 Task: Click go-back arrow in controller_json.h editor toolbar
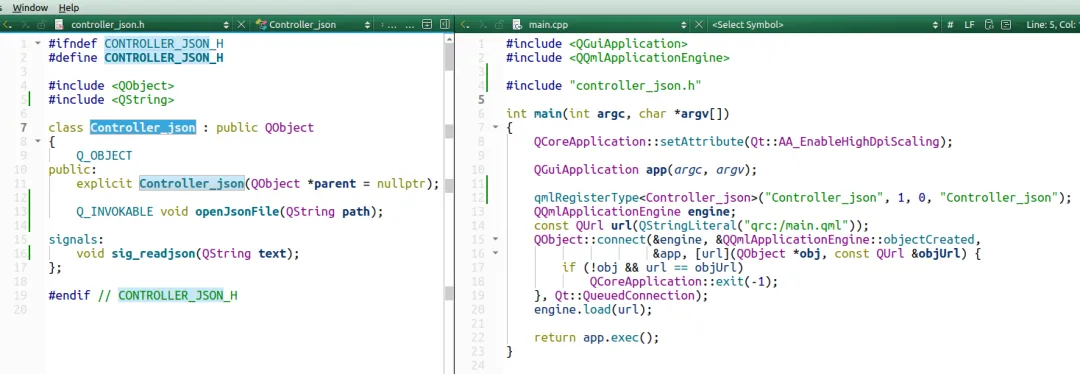pos(7,24)
